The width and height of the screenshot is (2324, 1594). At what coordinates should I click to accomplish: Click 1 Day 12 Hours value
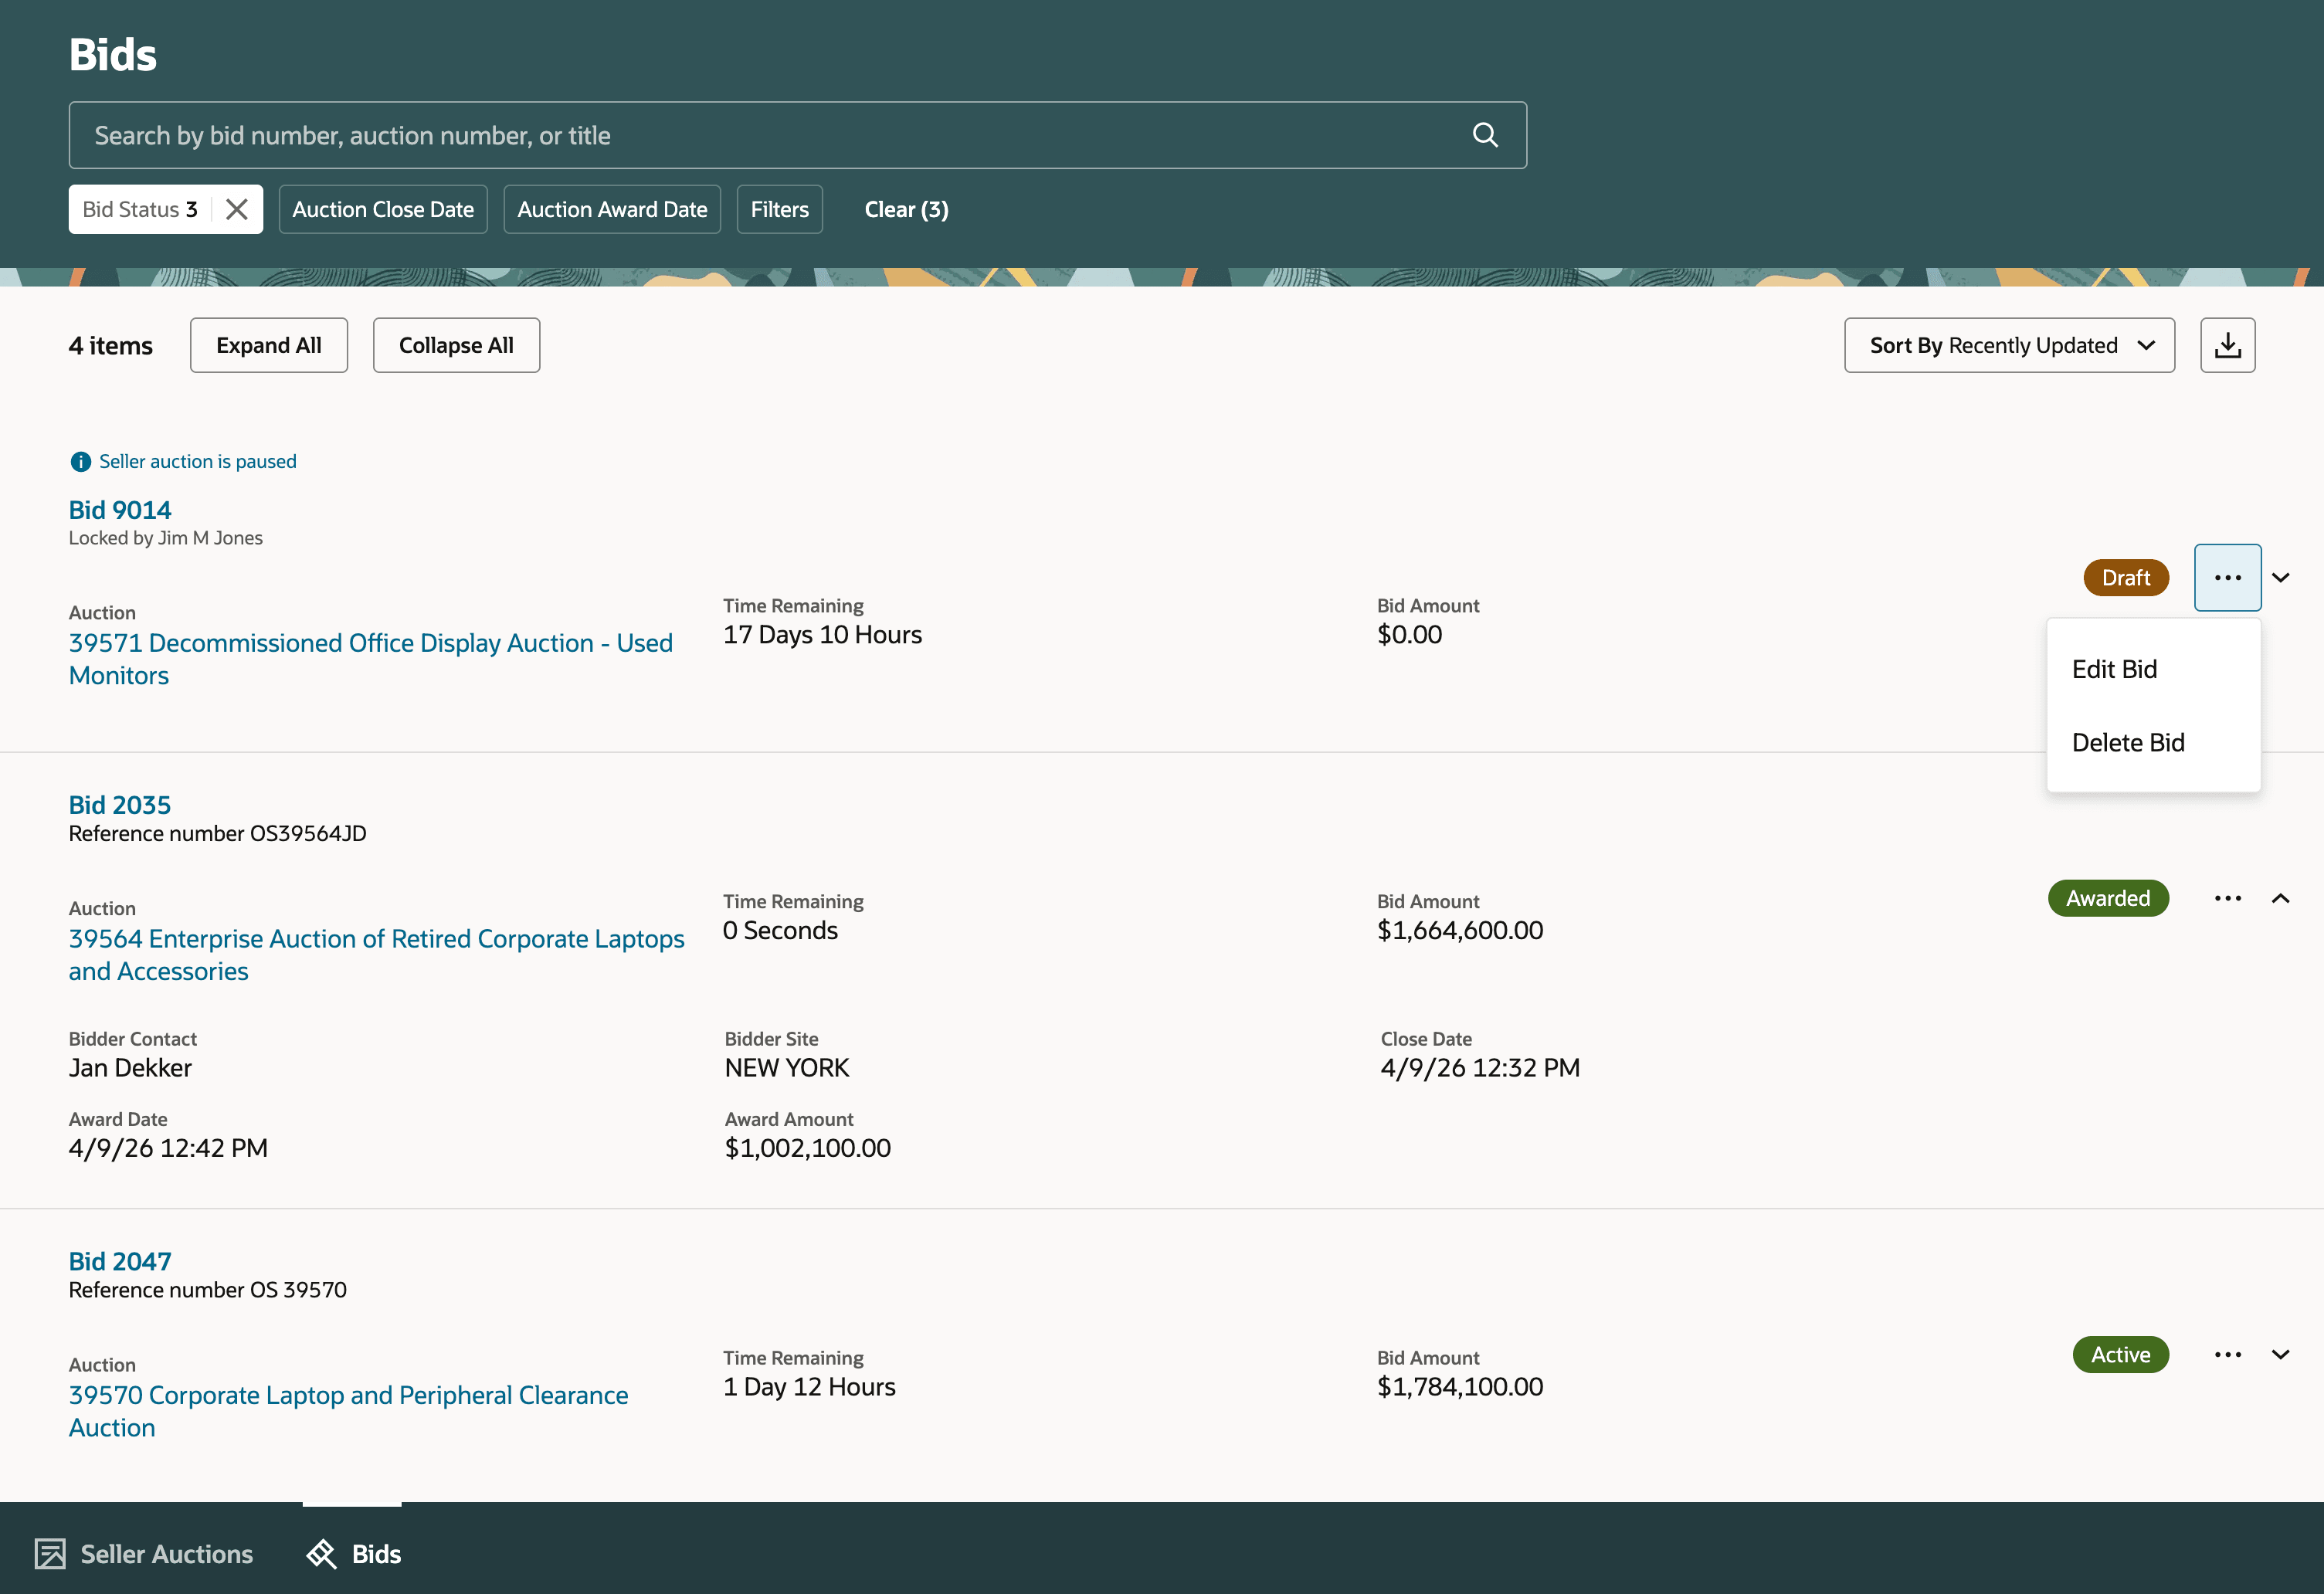click(810, 1387)
